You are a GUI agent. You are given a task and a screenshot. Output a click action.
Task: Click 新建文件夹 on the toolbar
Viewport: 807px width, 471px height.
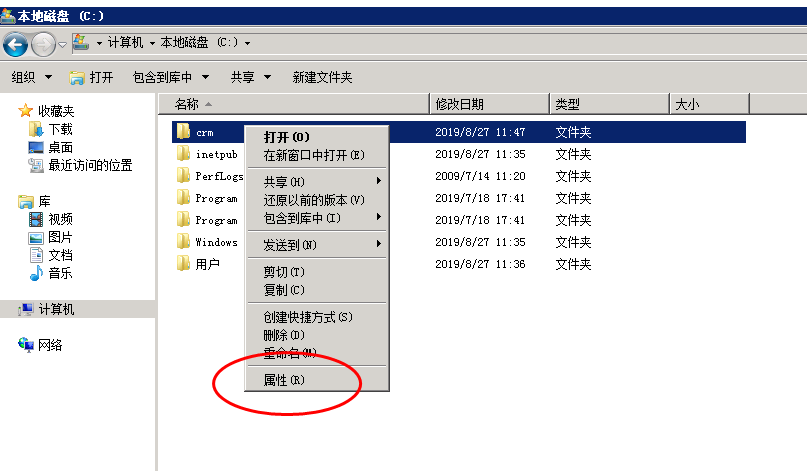tap(322, 77)
